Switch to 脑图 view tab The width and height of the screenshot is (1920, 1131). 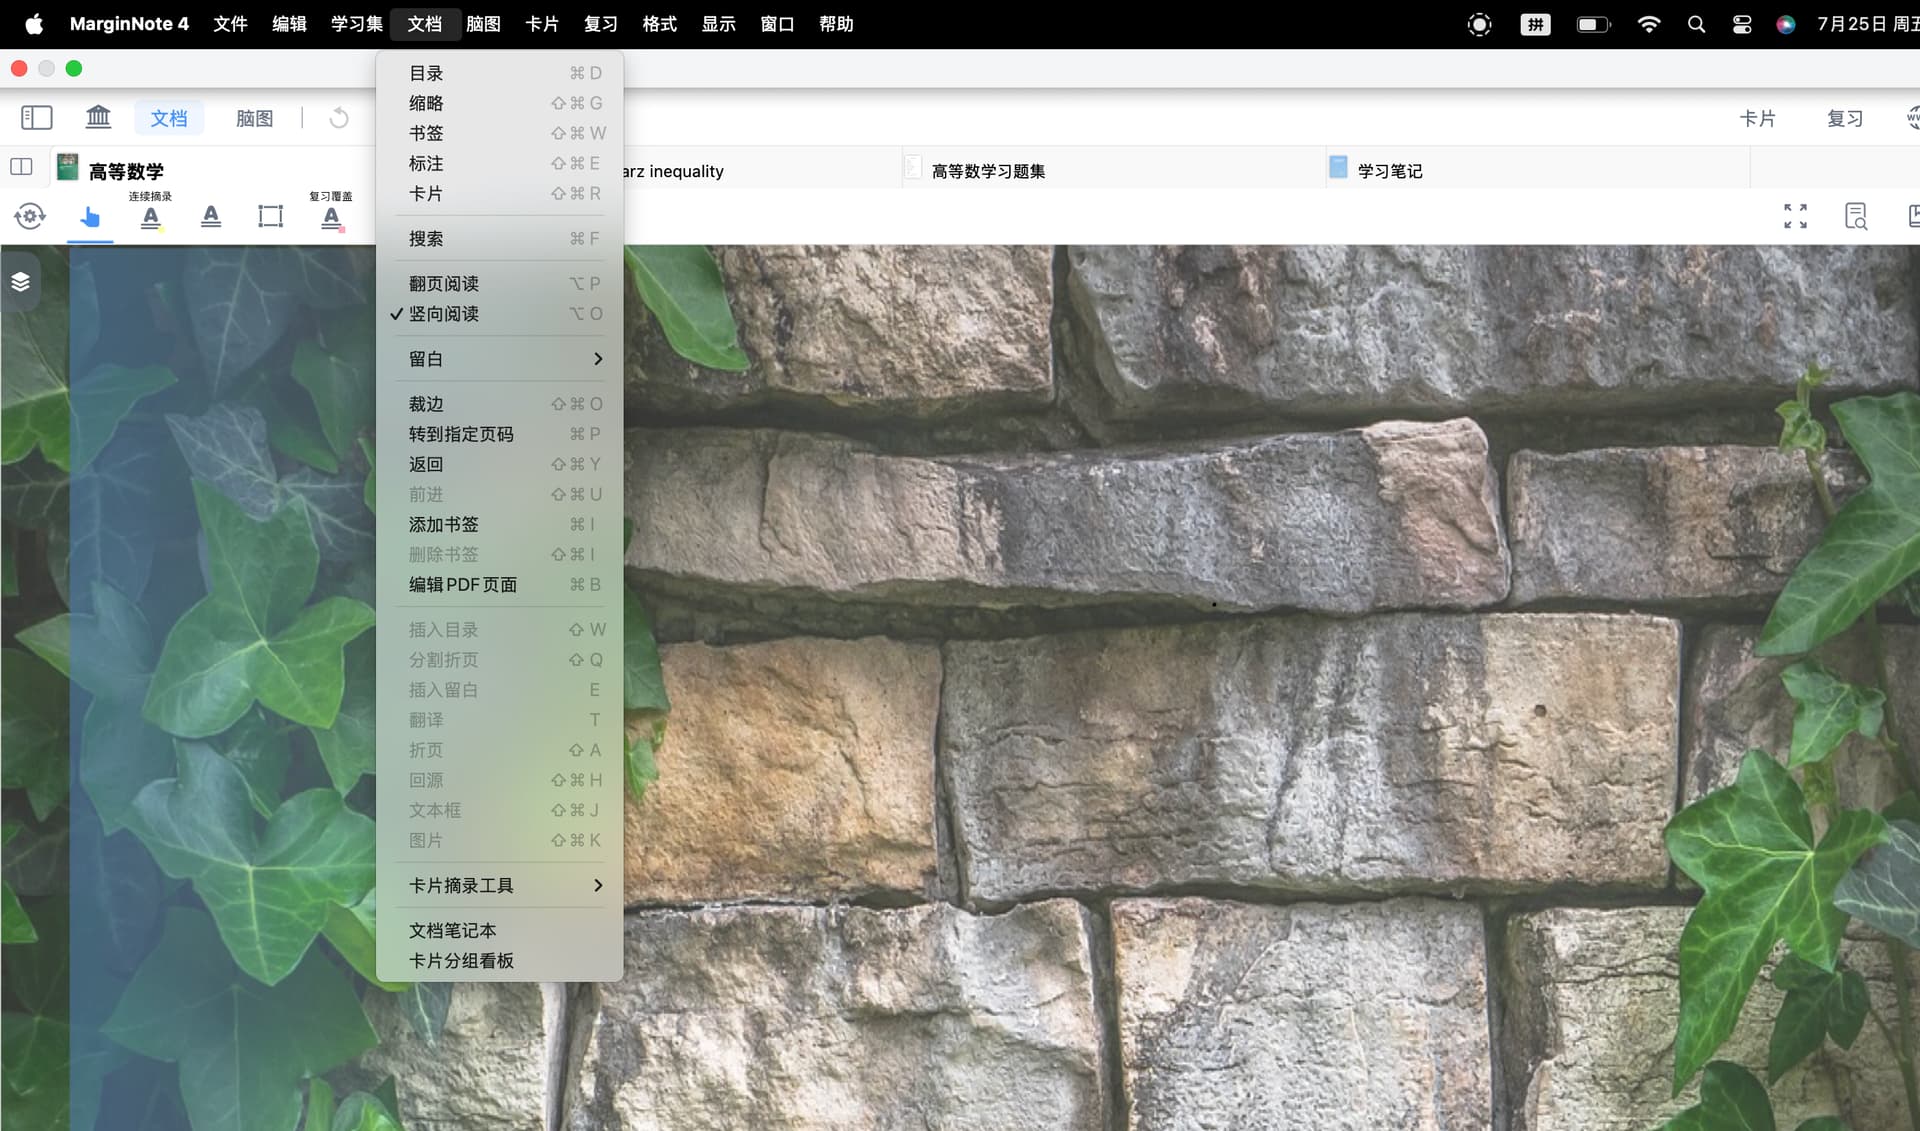point(254,118)
